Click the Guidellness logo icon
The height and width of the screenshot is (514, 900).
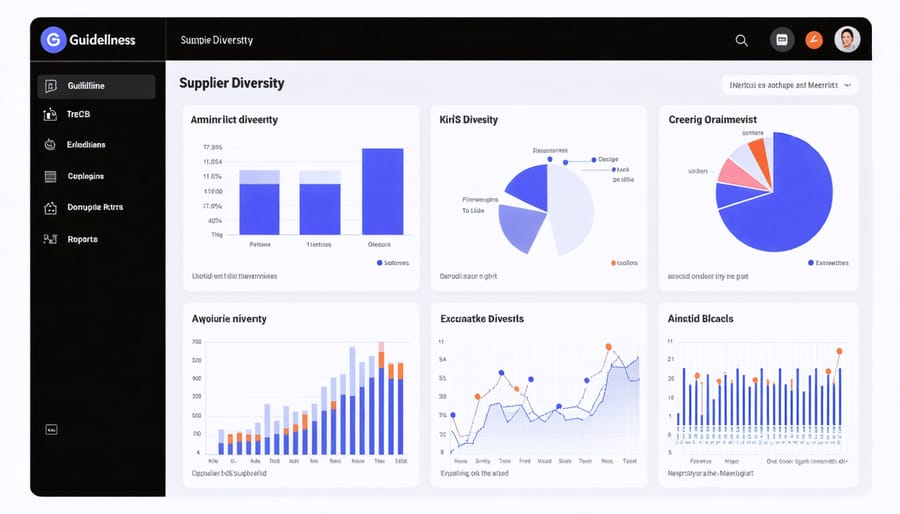point(53,40)
